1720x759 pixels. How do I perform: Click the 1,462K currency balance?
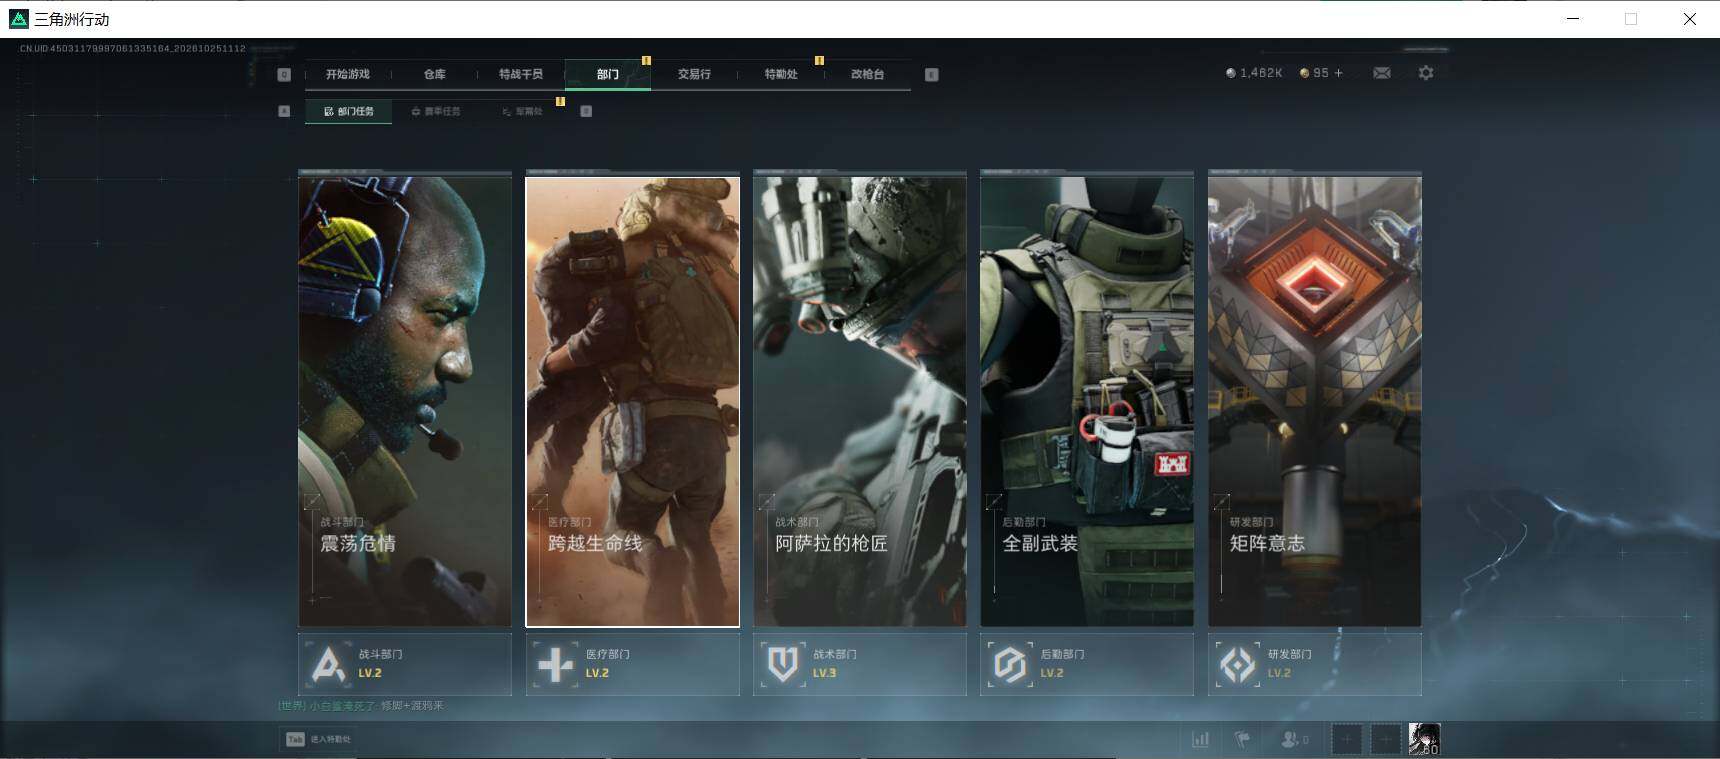click(x=1261, y=73)
